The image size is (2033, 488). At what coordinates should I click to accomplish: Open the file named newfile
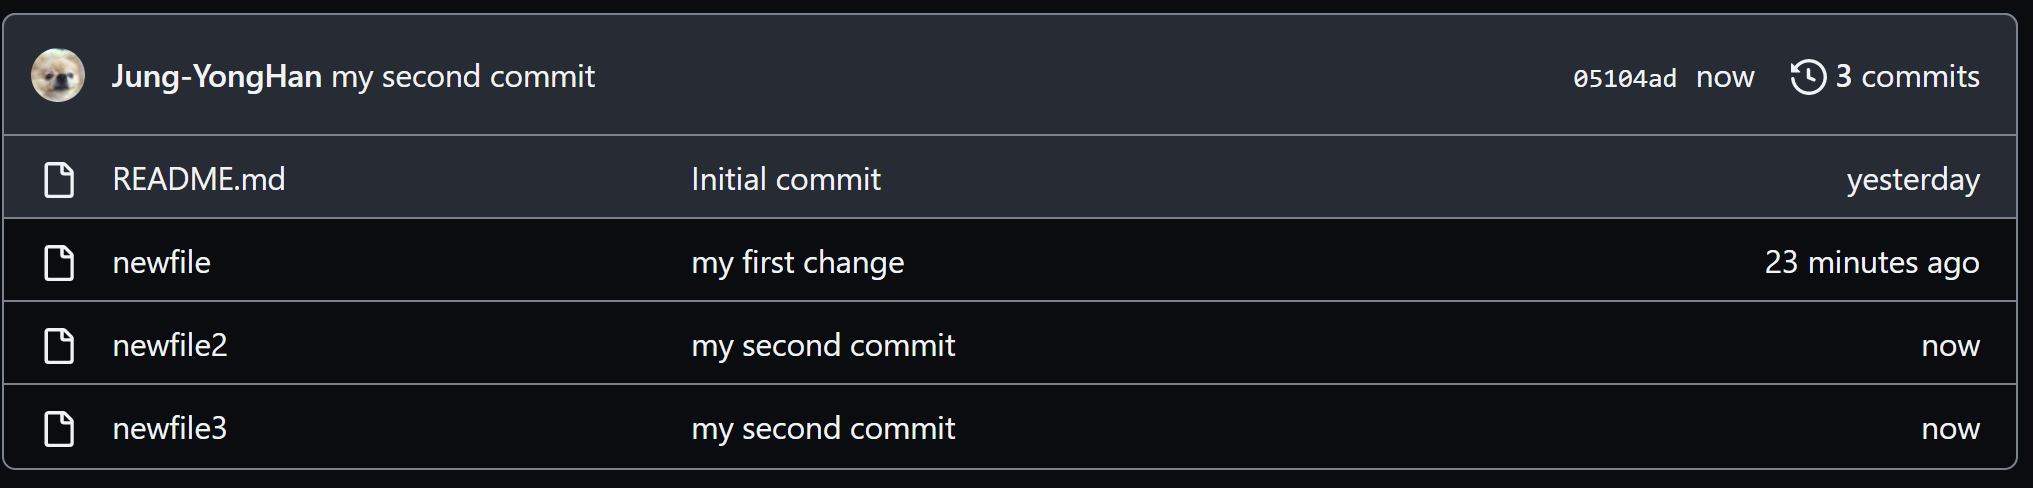tap(161, 263)
